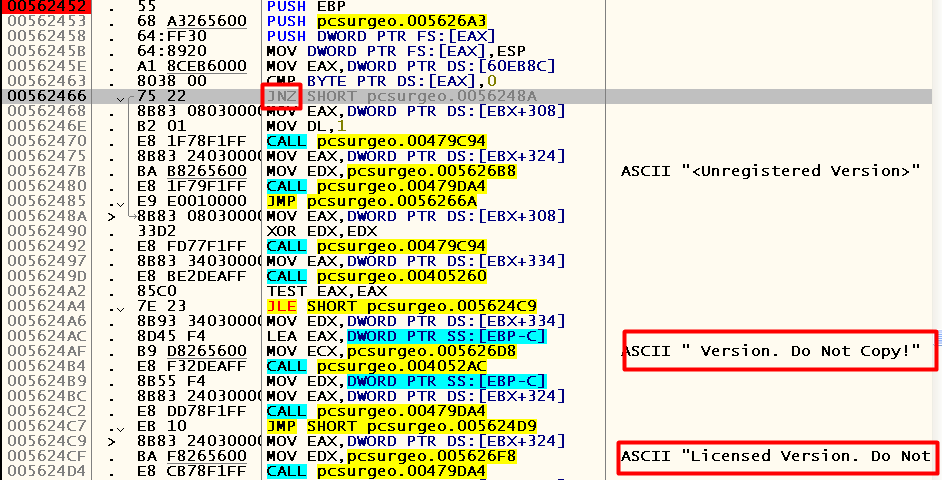Select JMP pcsurgeo.0056266A instruction
The width and height of the screenshot is (942, 480).
point(372,201)
